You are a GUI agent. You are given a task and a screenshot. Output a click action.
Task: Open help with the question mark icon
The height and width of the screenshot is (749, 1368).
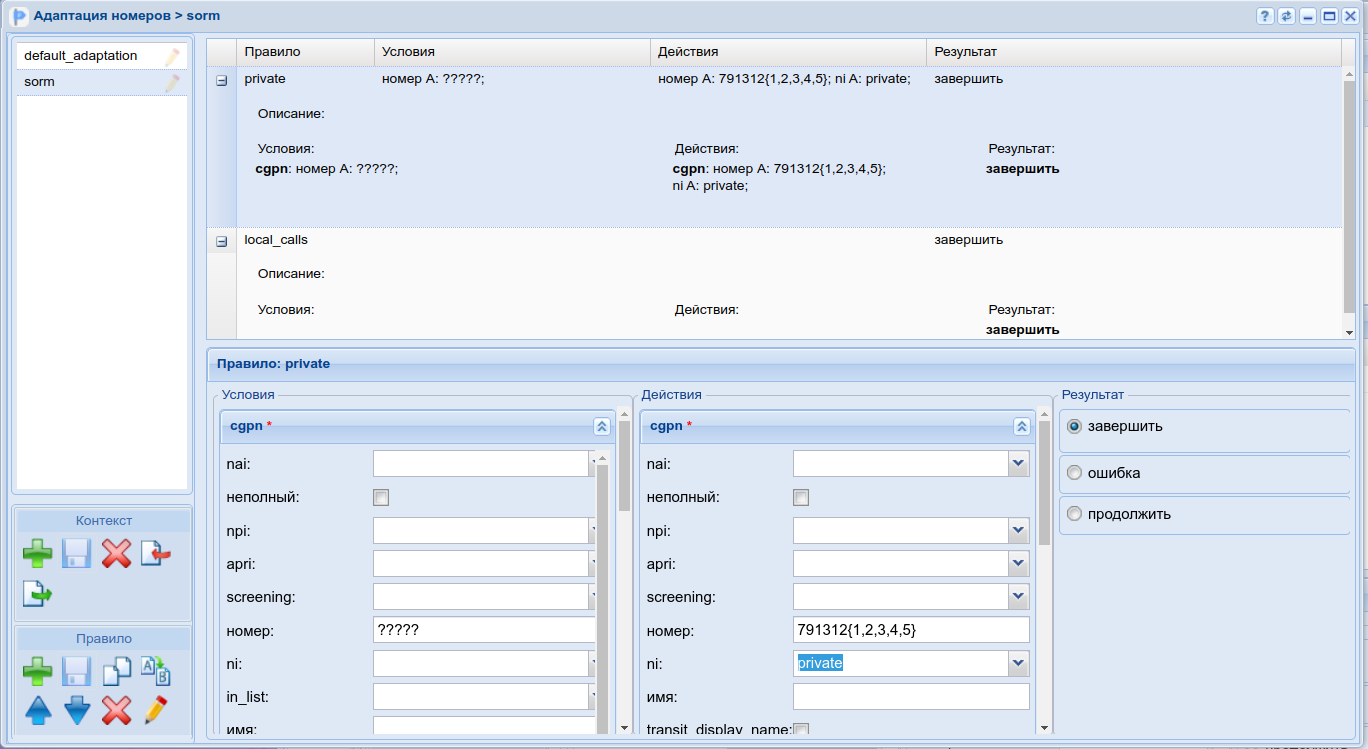click(1265, 16)
